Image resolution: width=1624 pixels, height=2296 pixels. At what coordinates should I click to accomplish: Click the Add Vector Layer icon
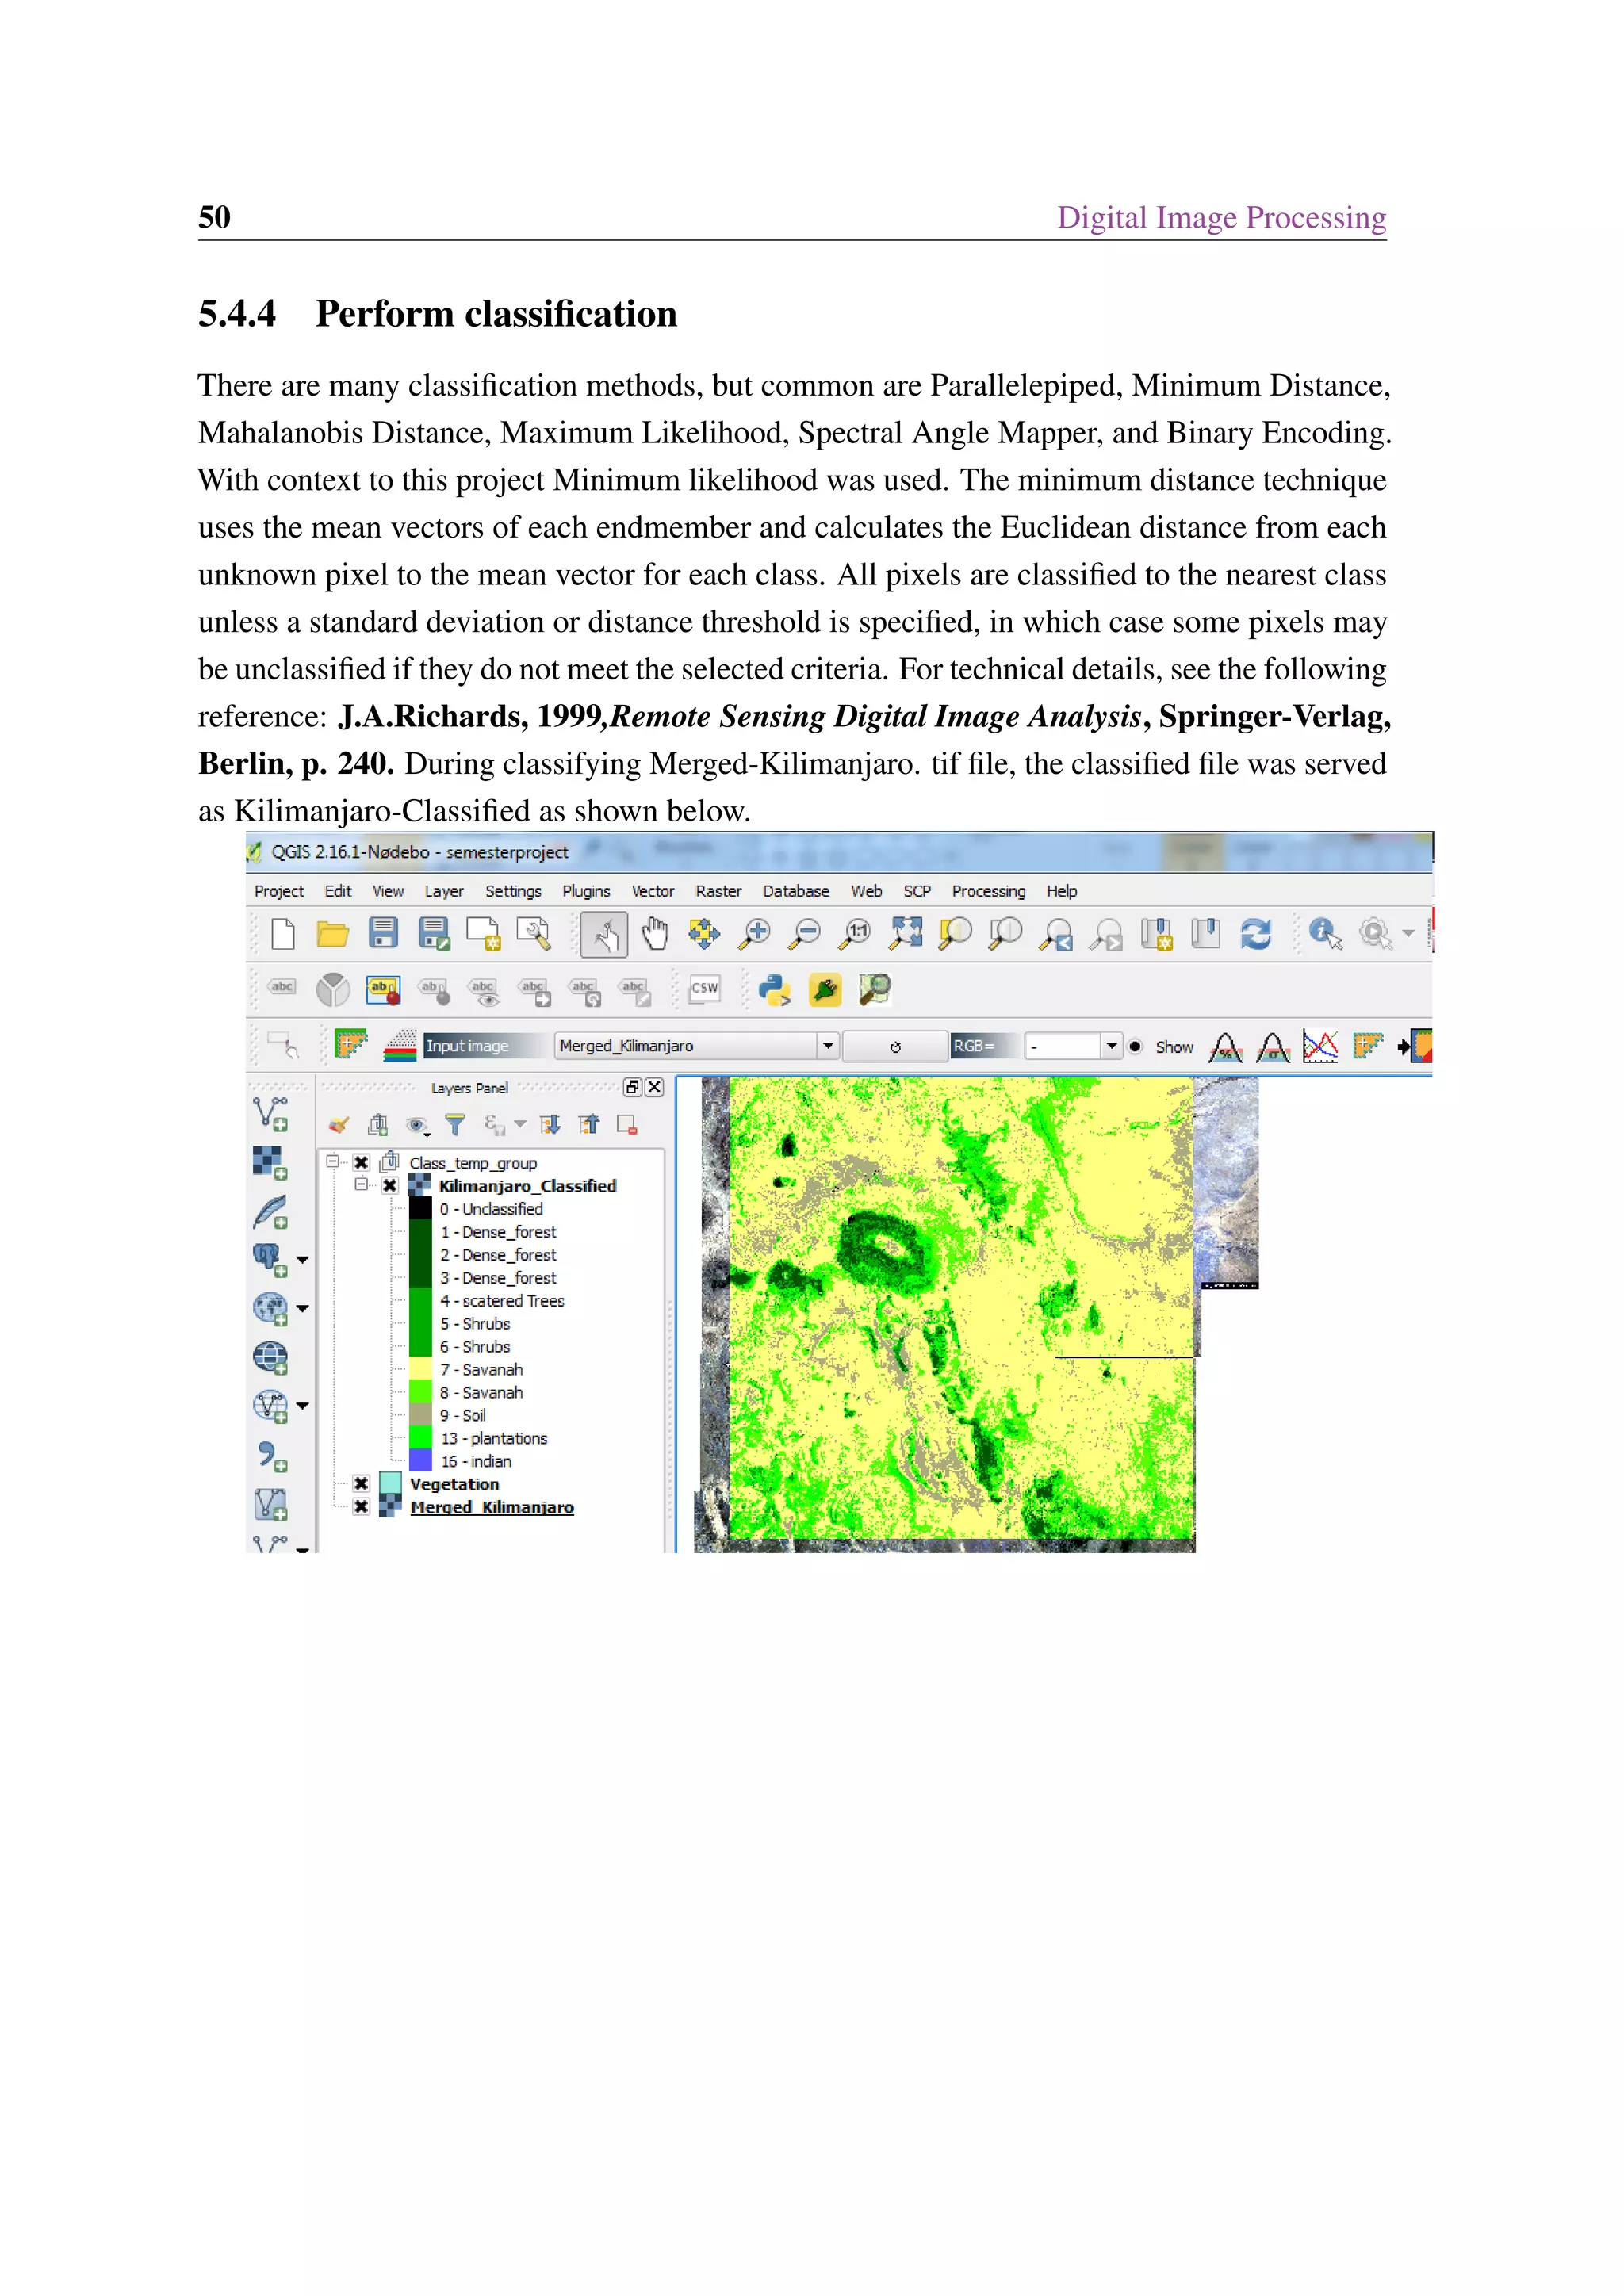(x=270, y=1112)
